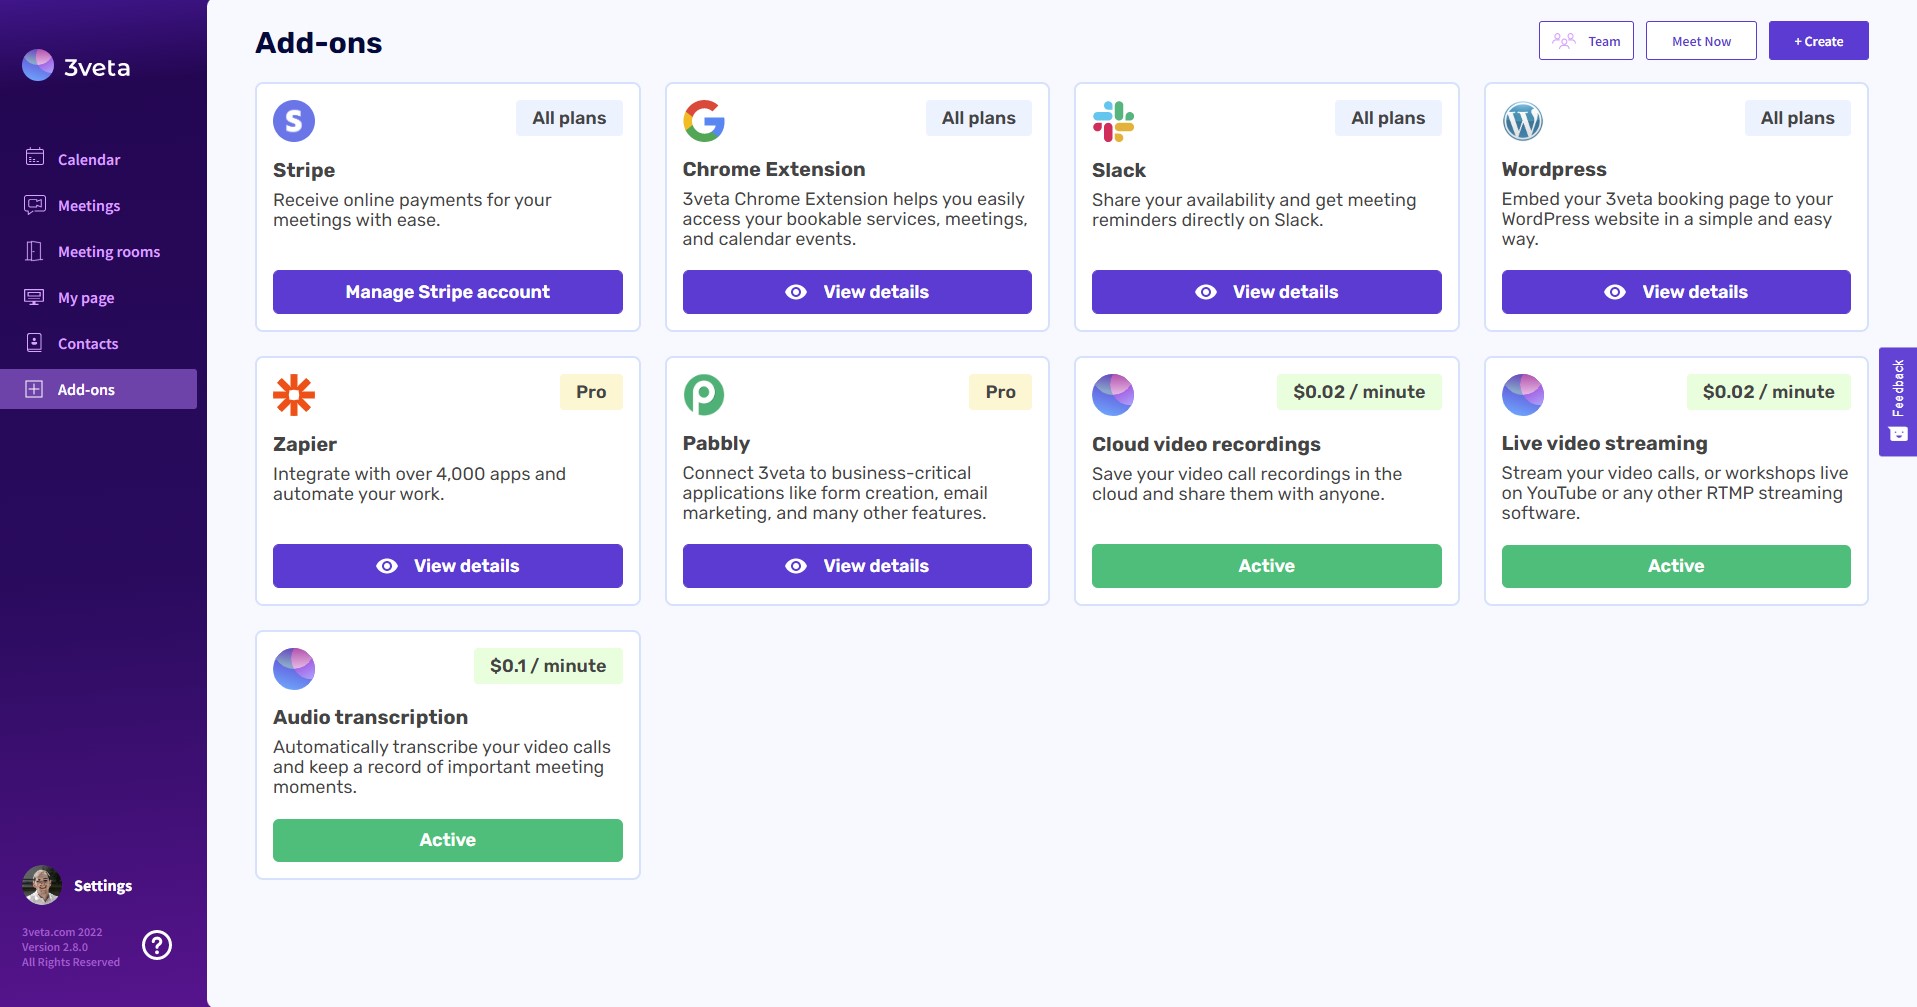Click the Stripe logo icon
The width and height of the screenshot is (1917, 1007).
point(294,121)
